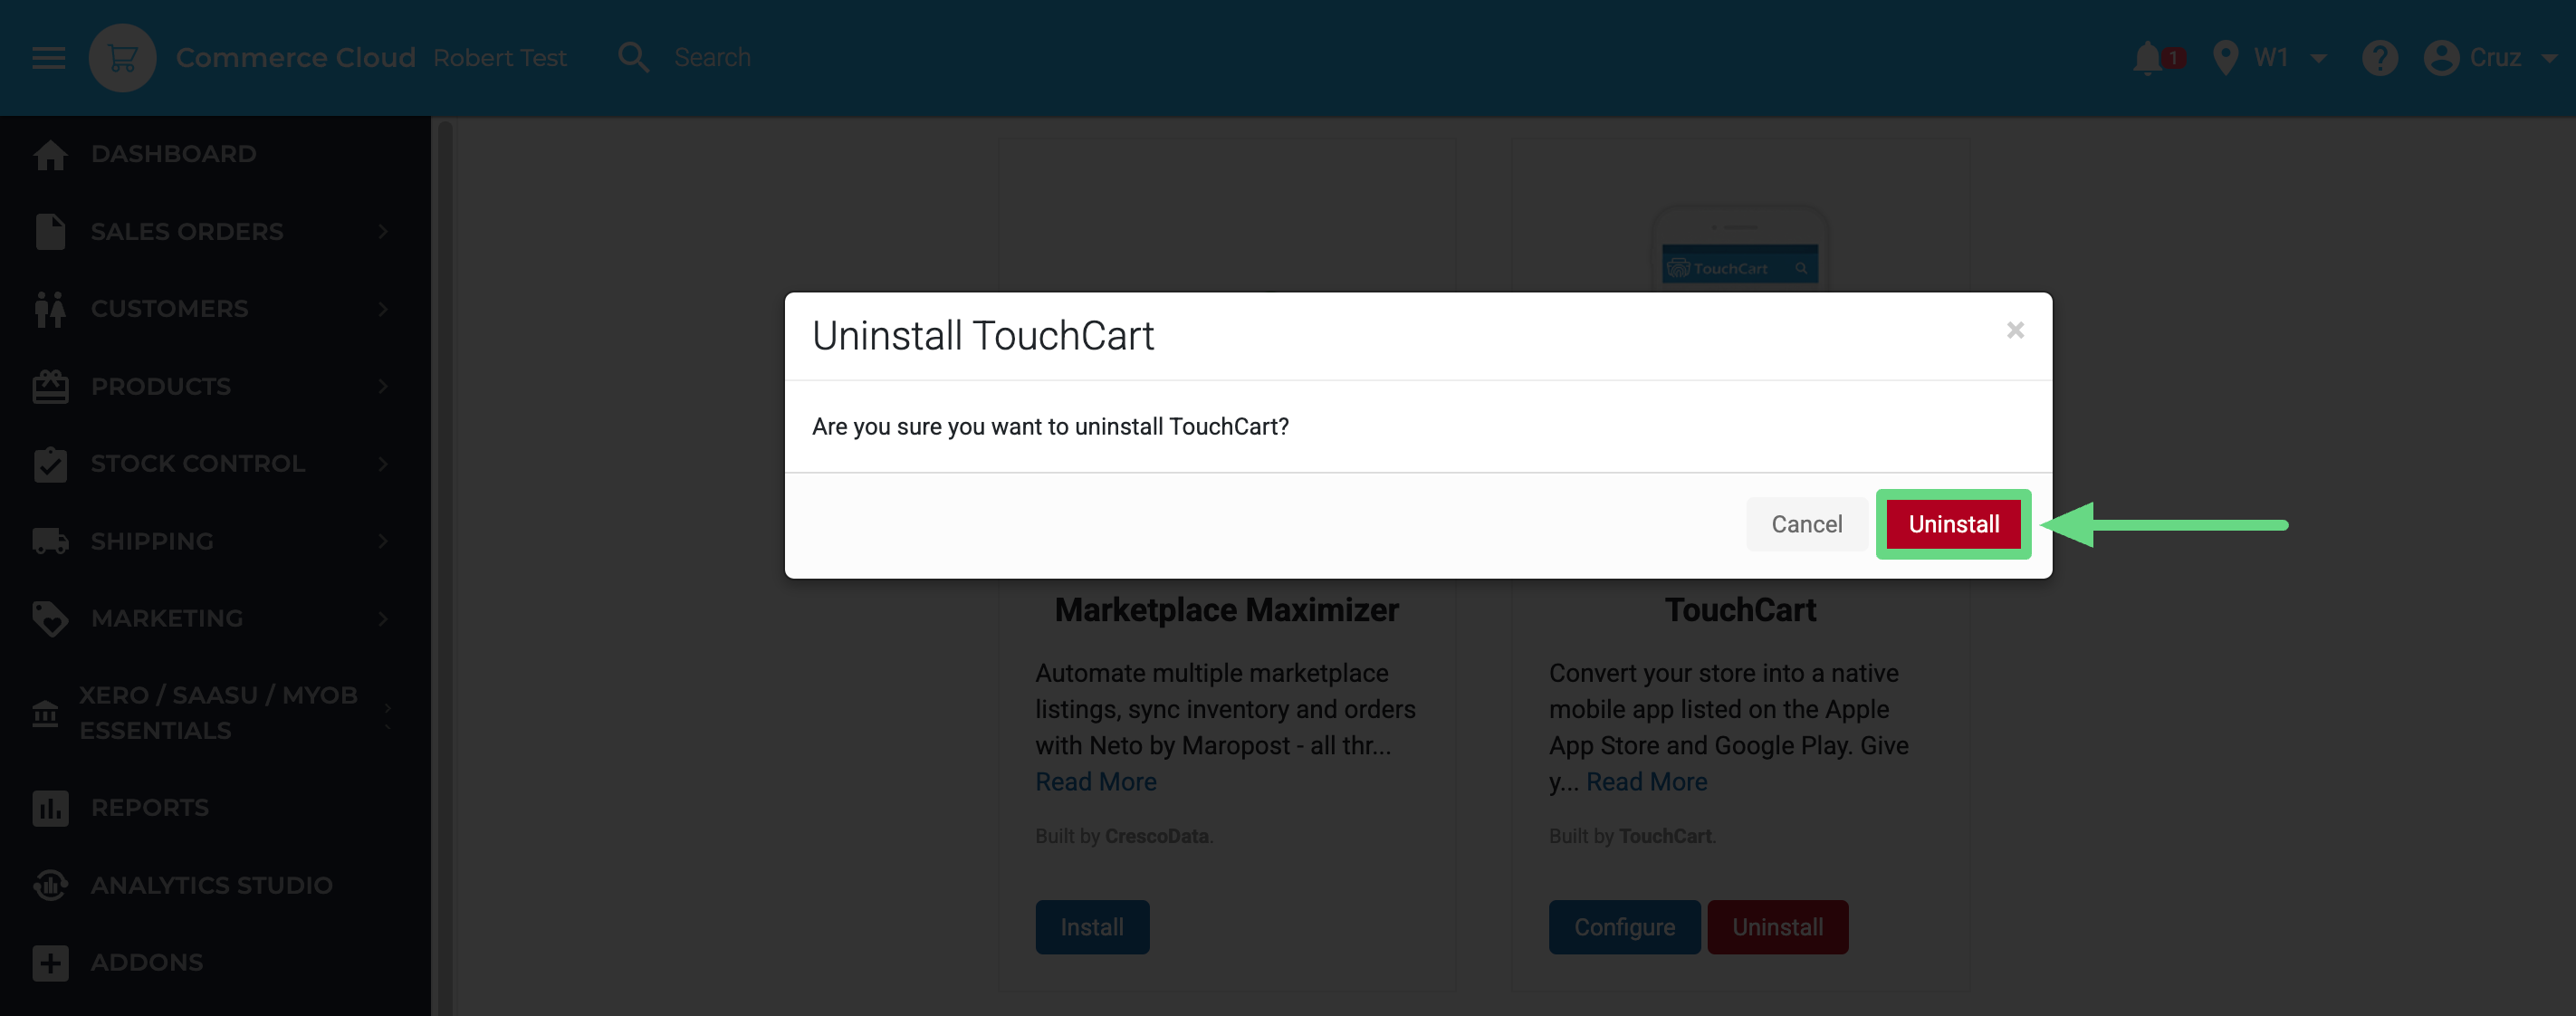This screenshot has width=2576, height=1016.
Task: Click the Analytics Studio icon
Action: point(50,885)
